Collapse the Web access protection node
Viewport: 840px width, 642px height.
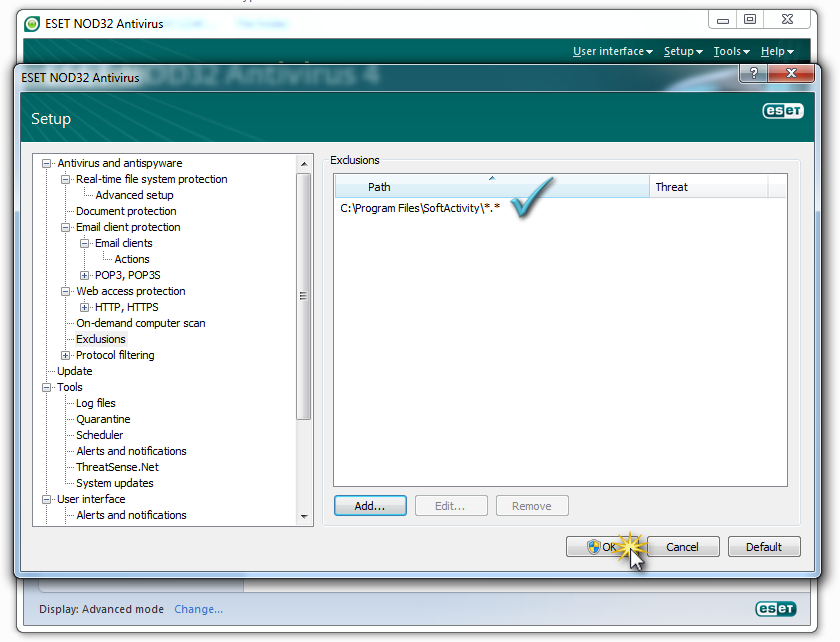65,292
